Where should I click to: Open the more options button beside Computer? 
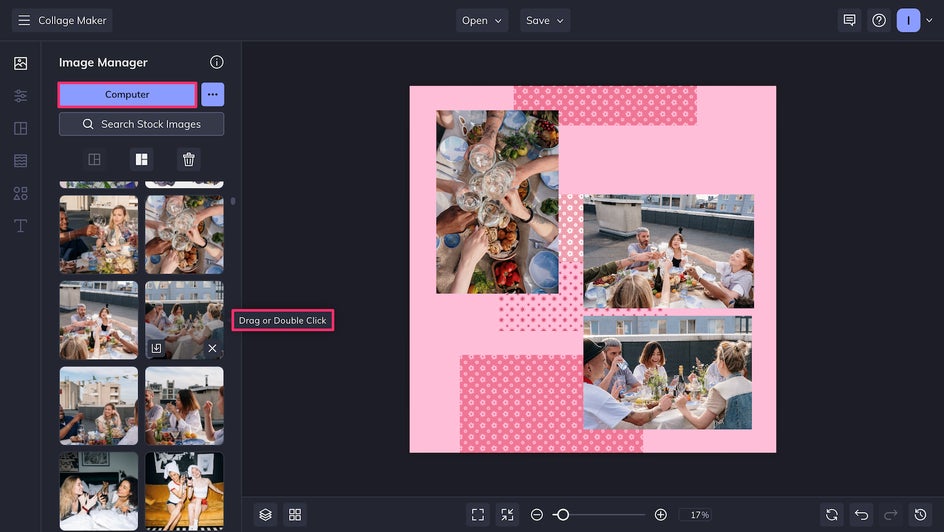click(x=213, y=94)
